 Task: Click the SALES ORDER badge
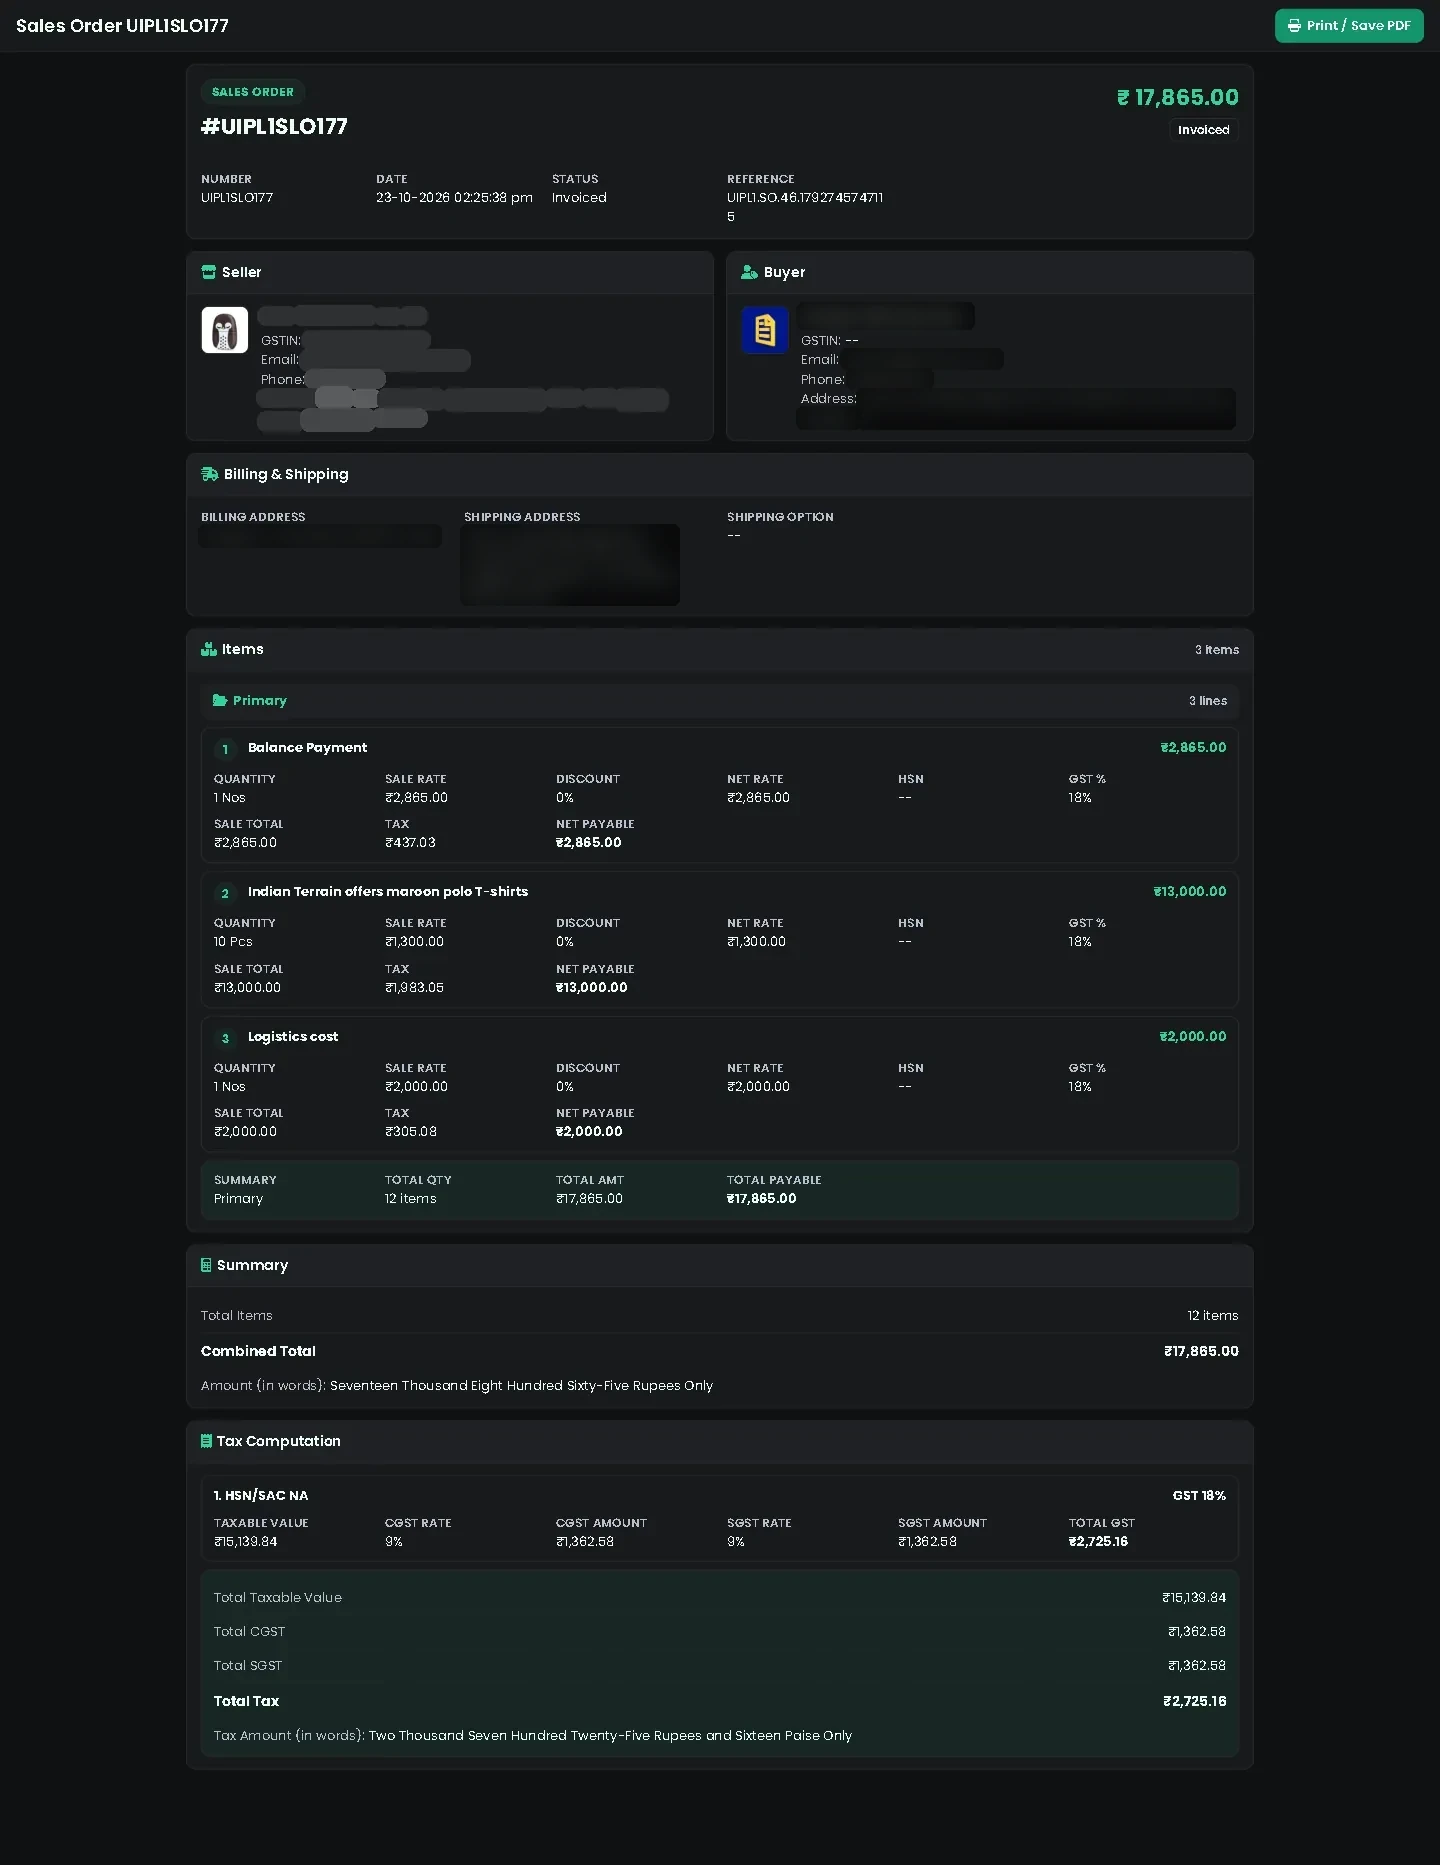click(253, 92)
